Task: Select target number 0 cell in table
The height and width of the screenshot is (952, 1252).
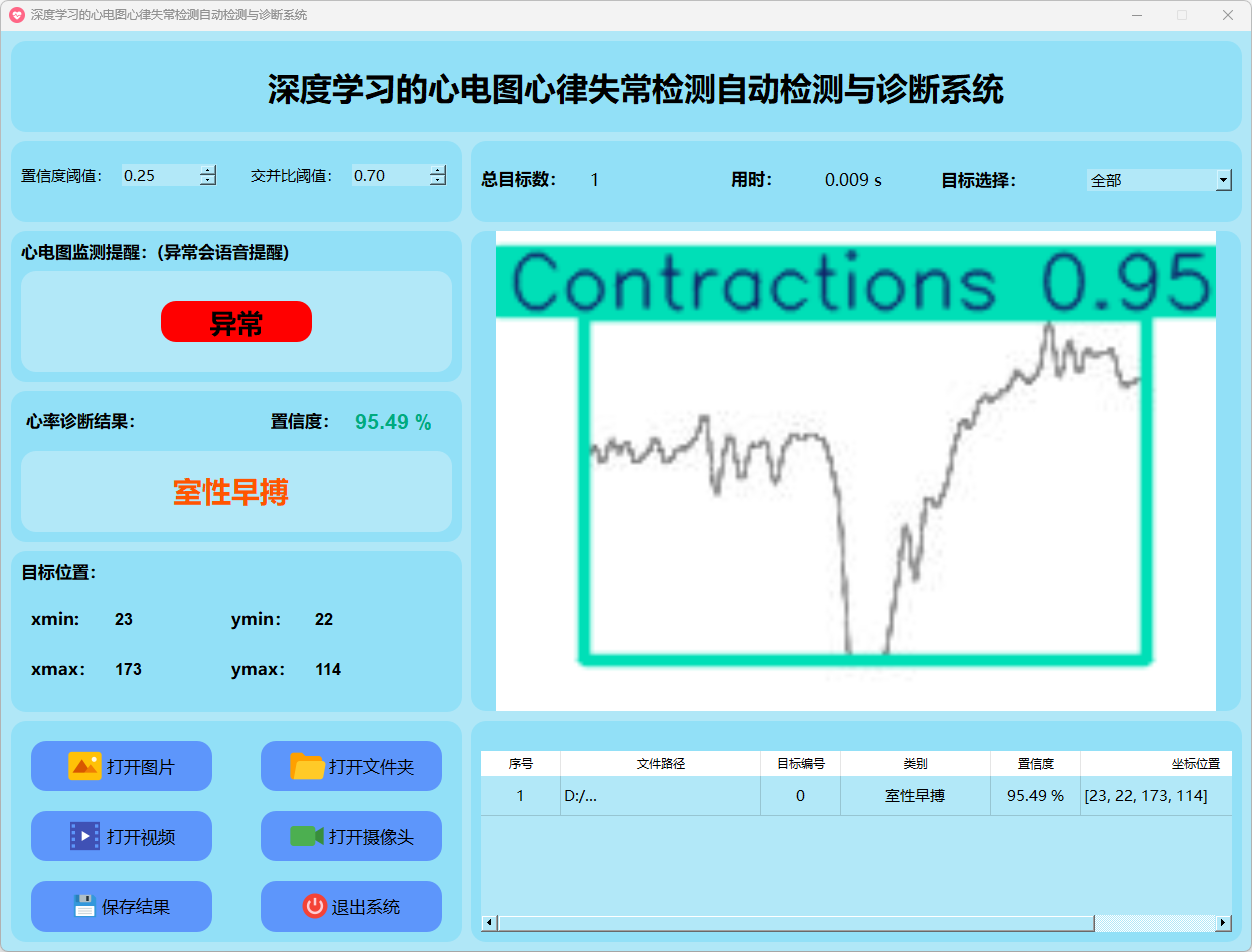Action: point(800,796)
